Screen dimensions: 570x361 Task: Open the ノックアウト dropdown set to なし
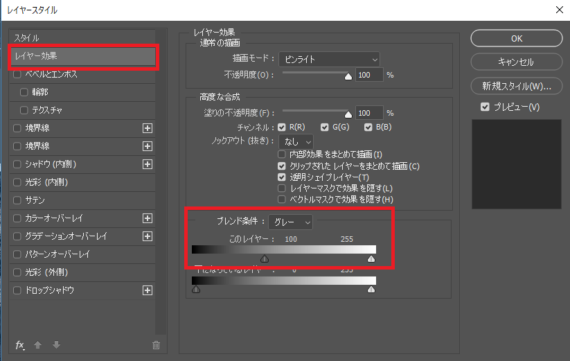(x=296, y=141)
